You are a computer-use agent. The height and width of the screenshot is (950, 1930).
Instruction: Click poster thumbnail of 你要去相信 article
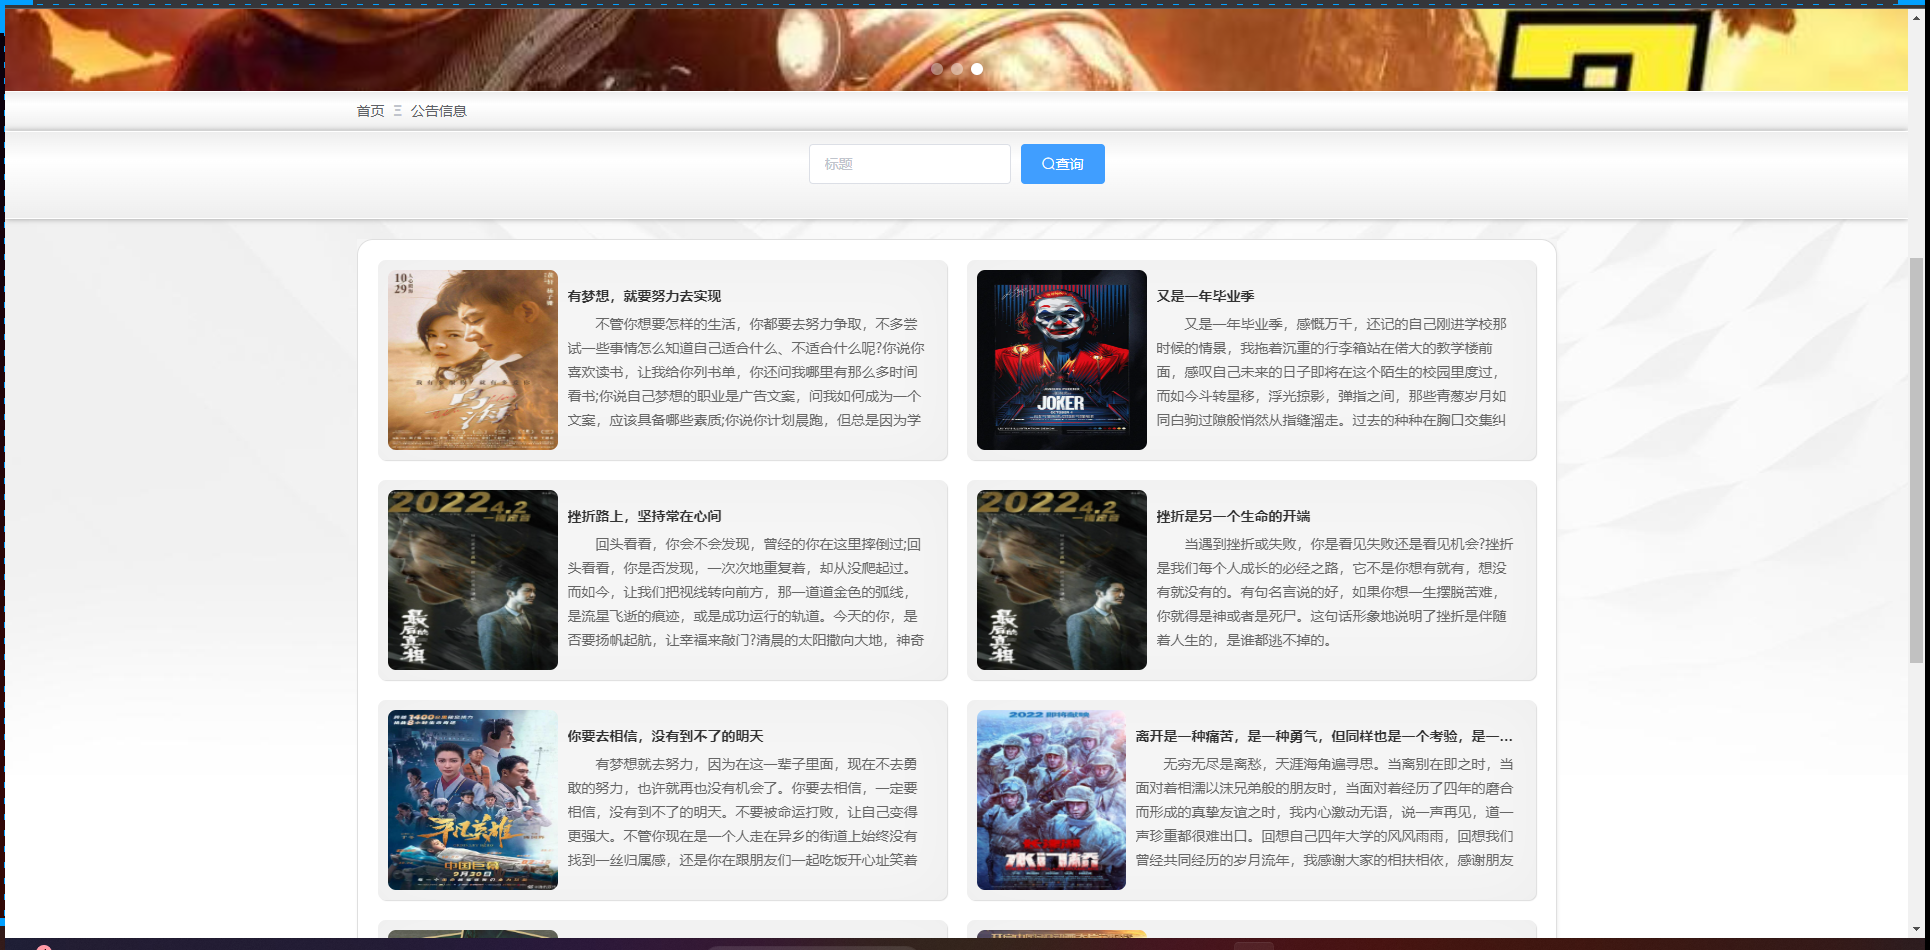[473, 800]
